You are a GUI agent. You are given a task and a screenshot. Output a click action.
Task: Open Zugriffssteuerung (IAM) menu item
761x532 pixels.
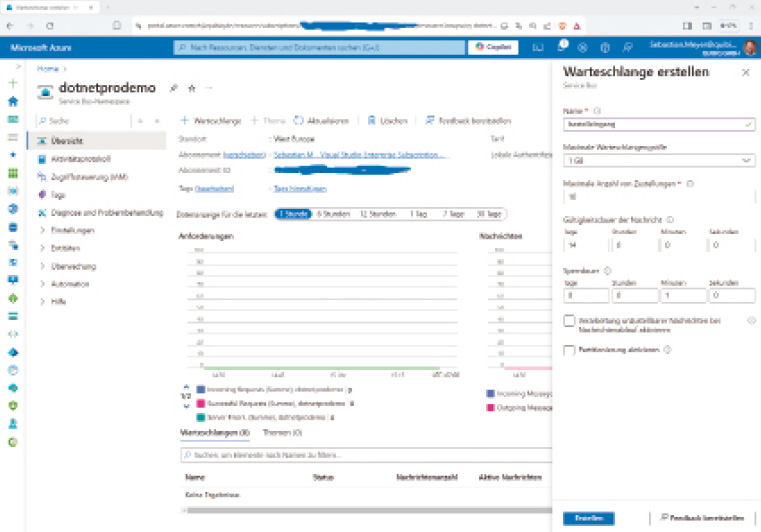coord(89,177)
